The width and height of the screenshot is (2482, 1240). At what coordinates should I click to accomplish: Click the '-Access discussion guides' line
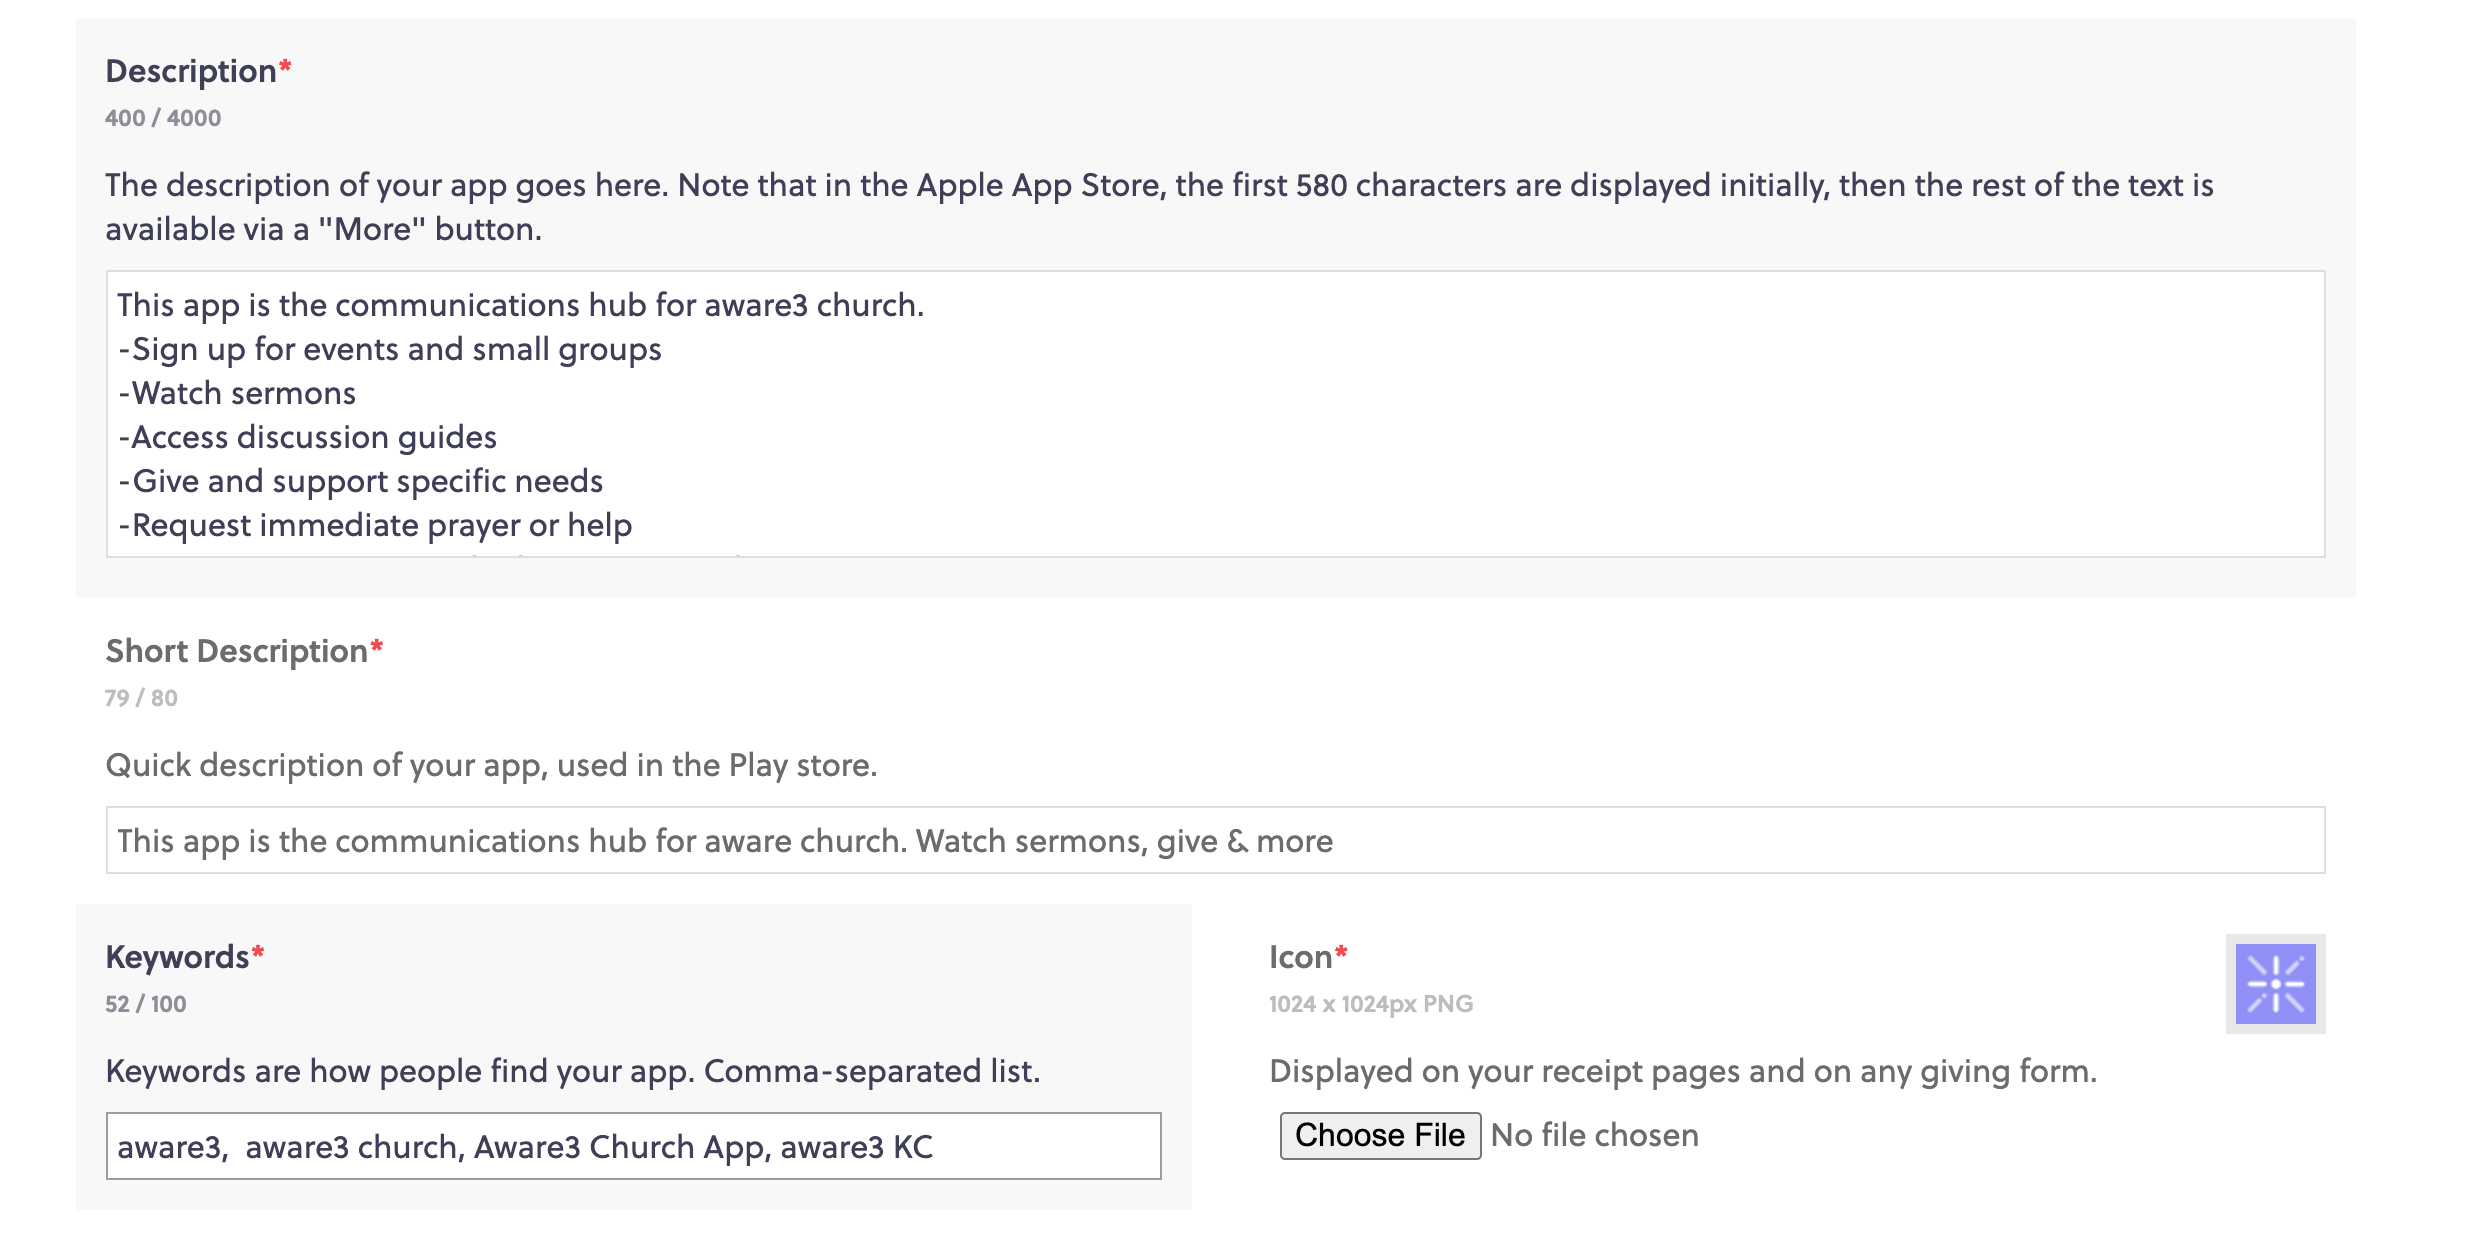coord(307,437)
